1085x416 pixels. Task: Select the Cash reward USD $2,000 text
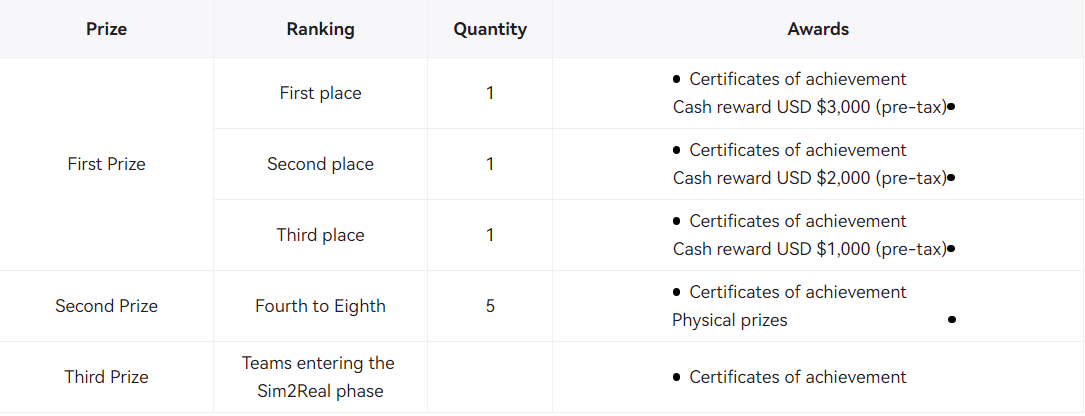click(x=809, y=178)
